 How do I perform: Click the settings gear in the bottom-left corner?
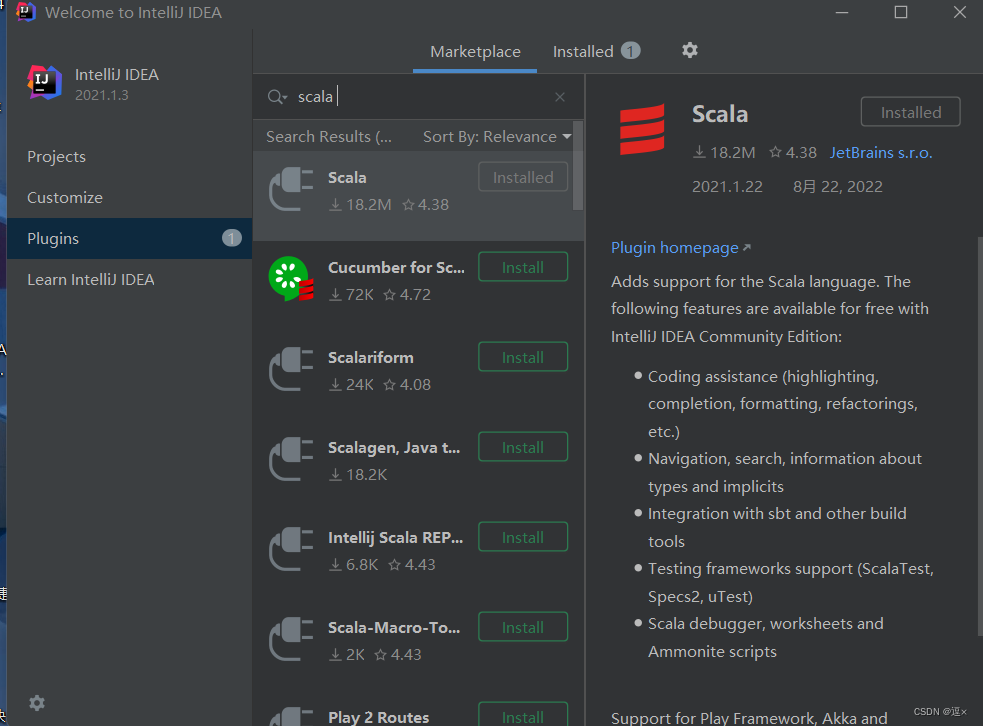coord(37,703)
